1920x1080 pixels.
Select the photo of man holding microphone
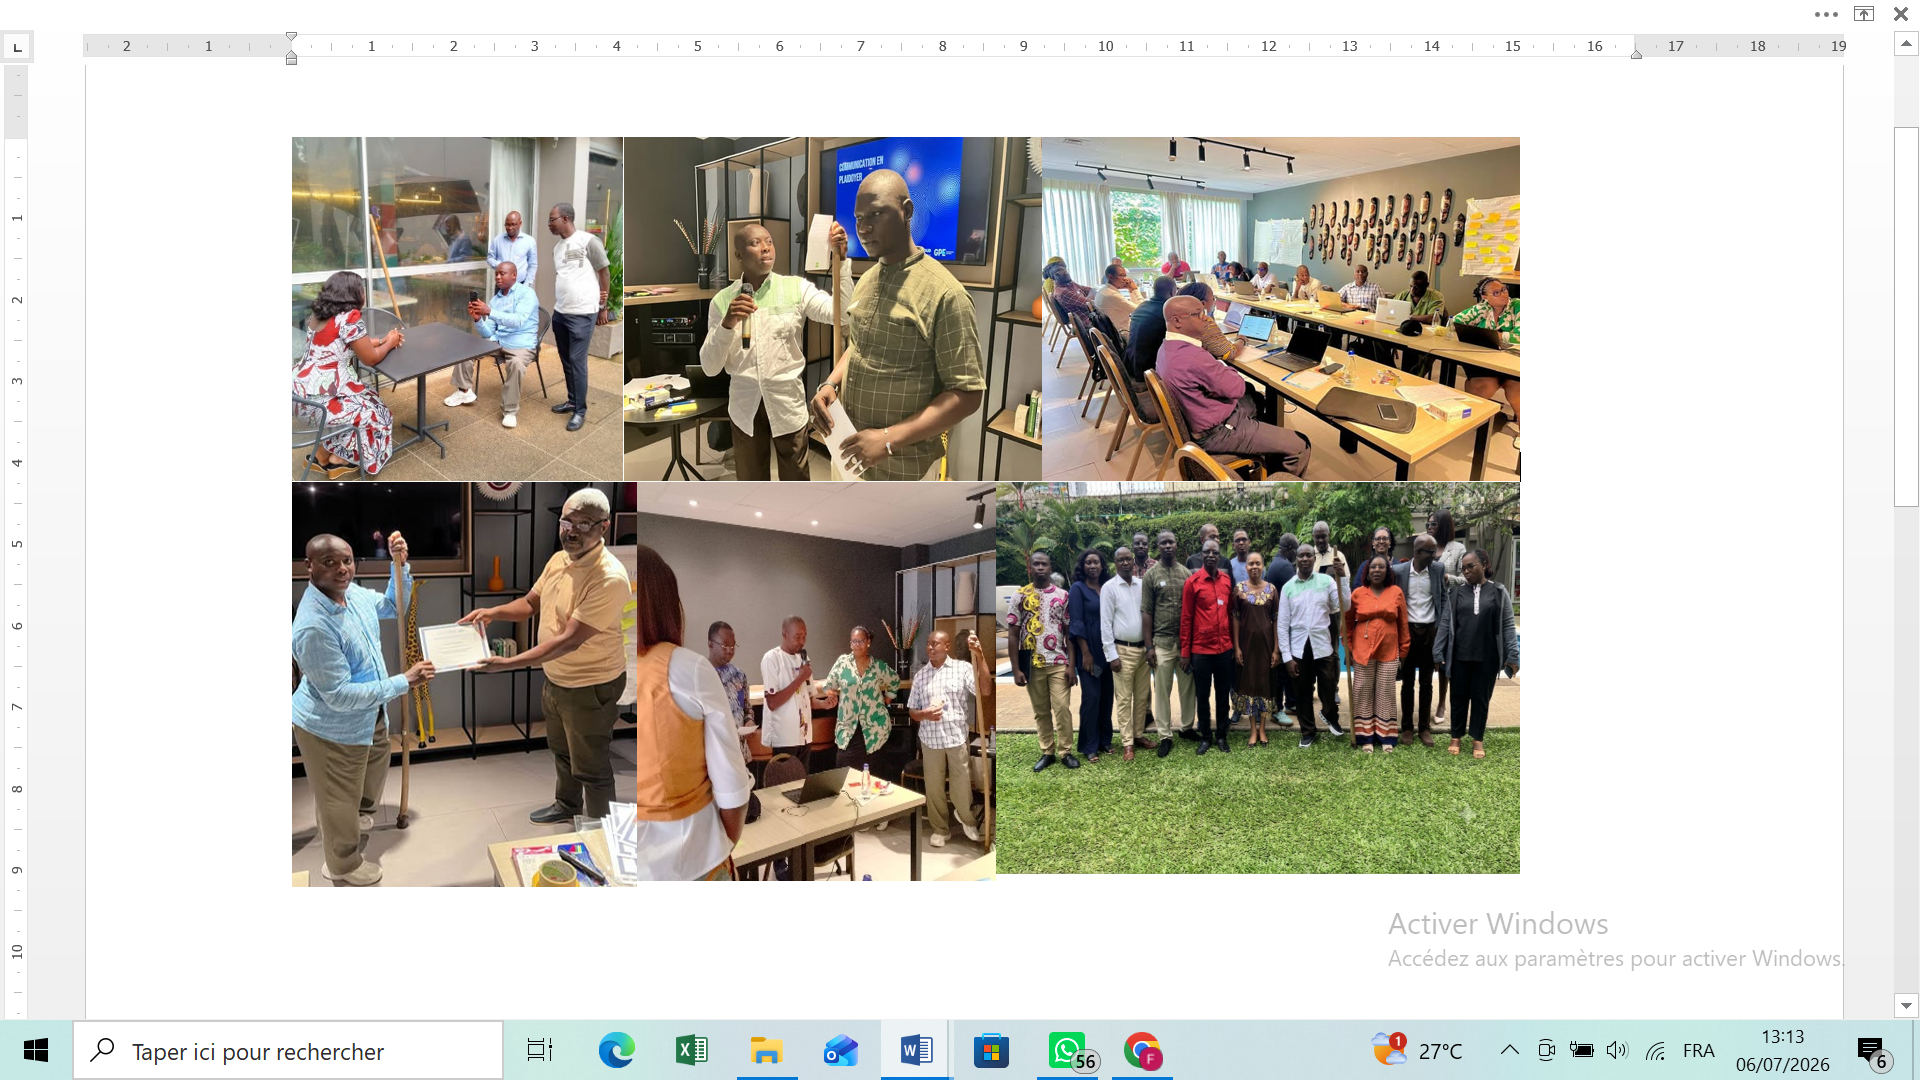[832, 309]
